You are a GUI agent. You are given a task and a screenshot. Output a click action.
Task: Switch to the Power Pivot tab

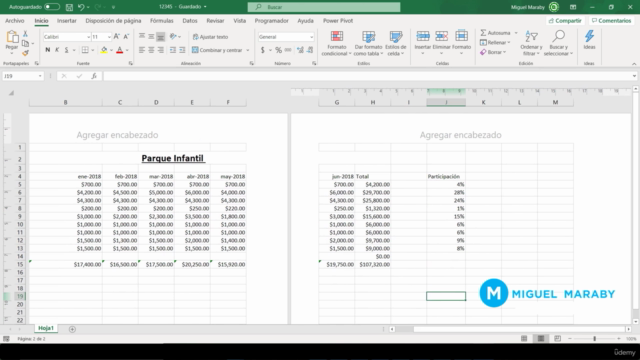(338, 20)
